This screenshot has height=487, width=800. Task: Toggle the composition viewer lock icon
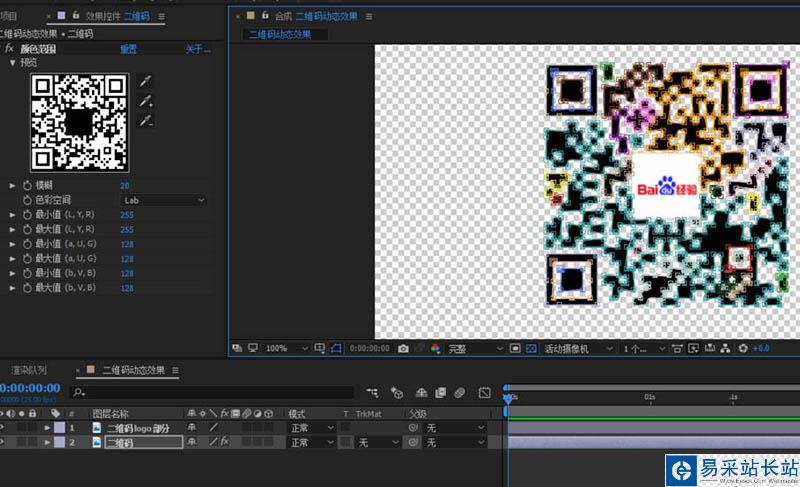tap(265, 16)
